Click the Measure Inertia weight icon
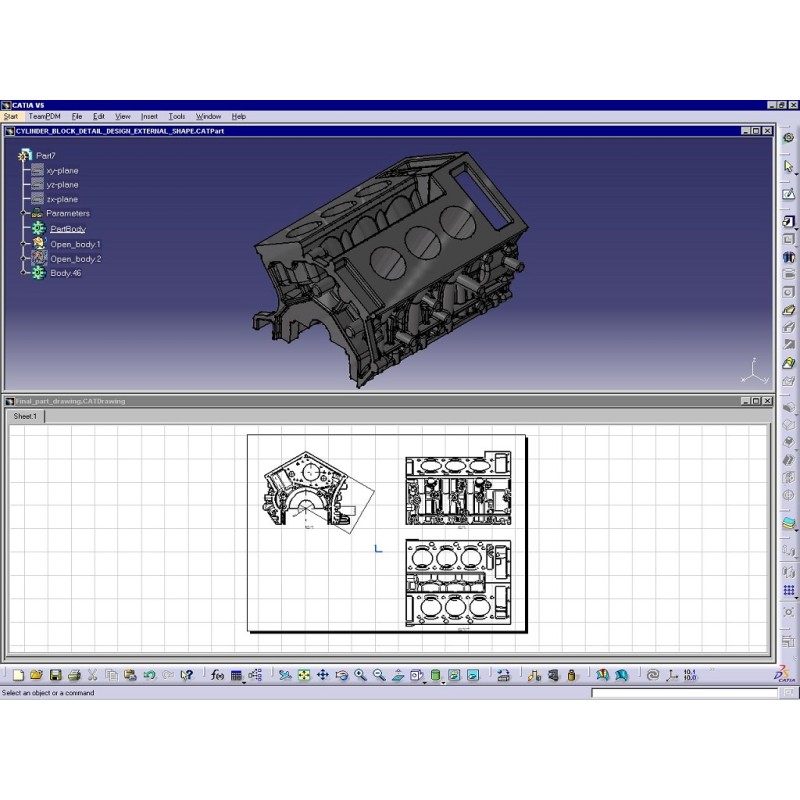 point(572,675)
